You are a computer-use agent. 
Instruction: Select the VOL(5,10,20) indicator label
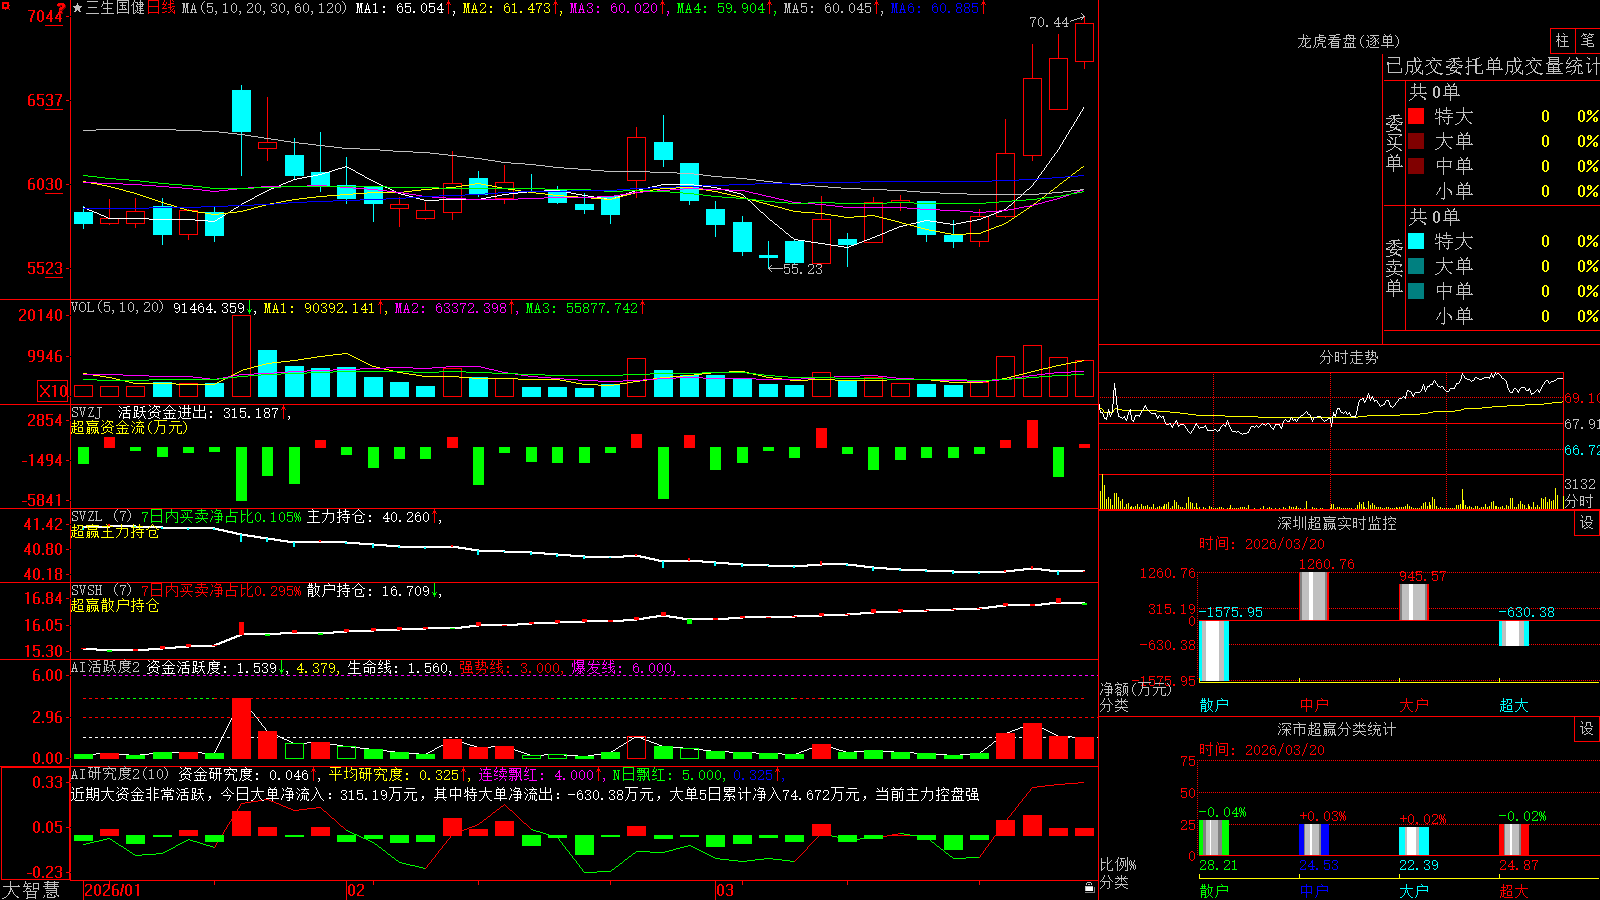click(117, 308)
